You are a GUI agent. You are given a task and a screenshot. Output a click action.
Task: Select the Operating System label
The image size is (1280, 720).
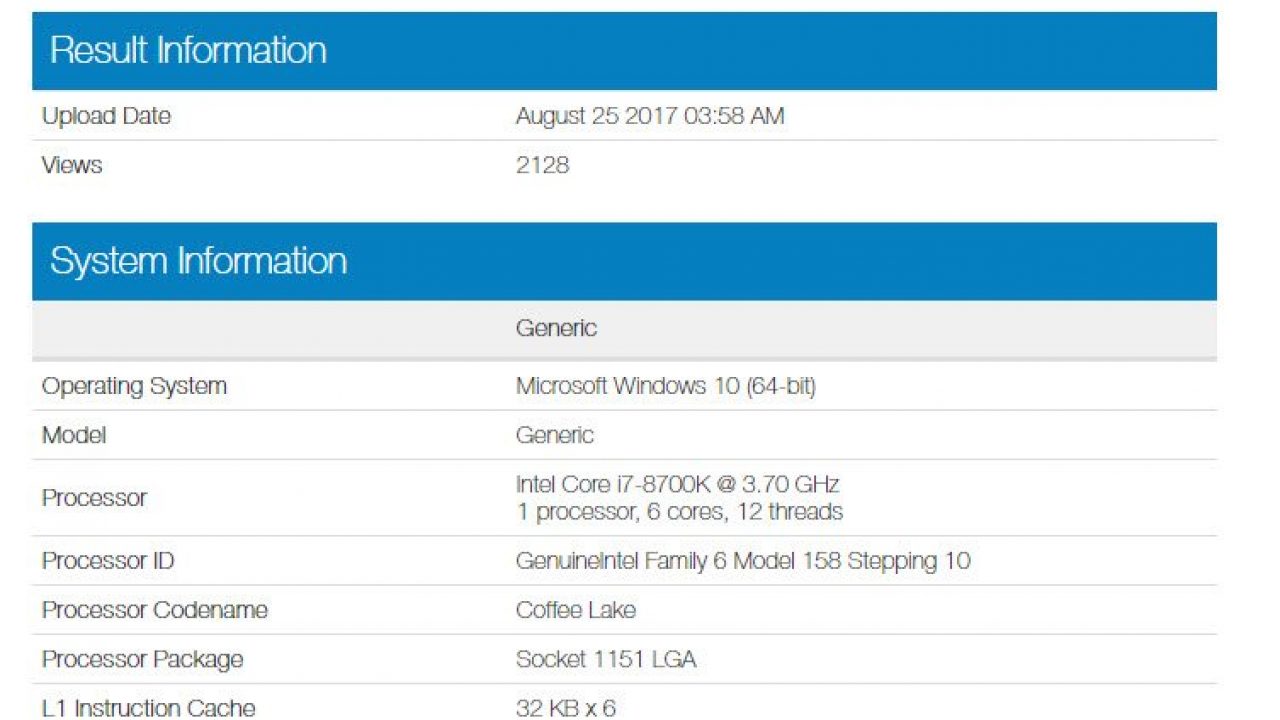tap(134, 386)
